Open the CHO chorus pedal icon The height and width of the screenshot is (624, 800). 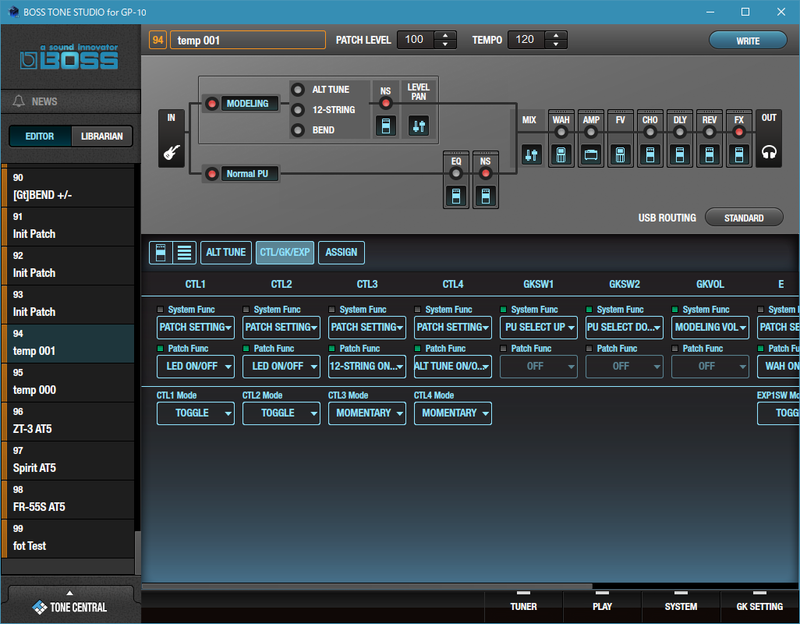649,155
